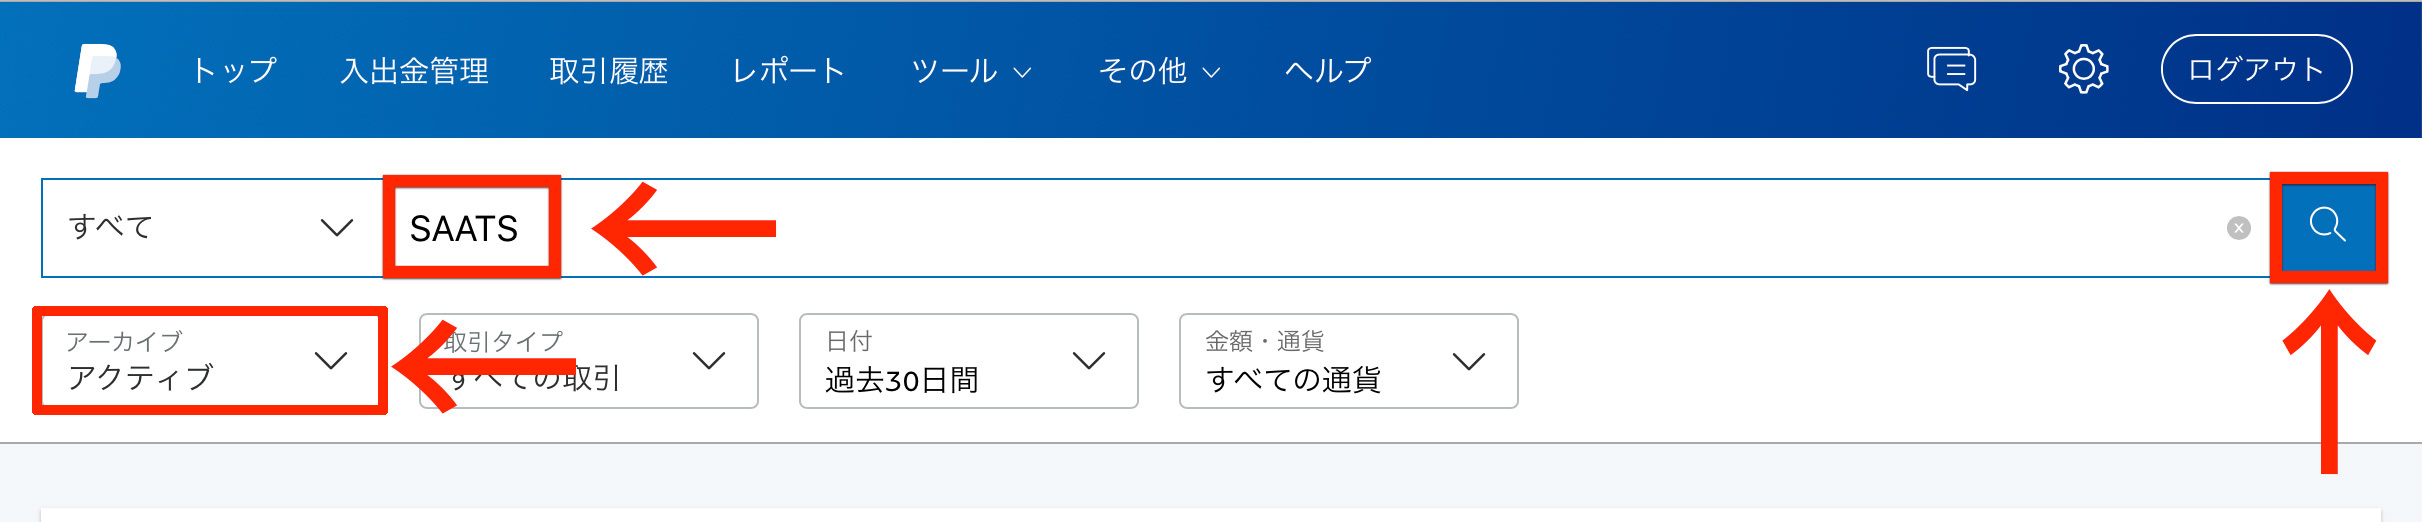Click the ログアウト button
The height and width of the screenshot is (522, 2422).
pyautogui.click(x=2256, y=69)
